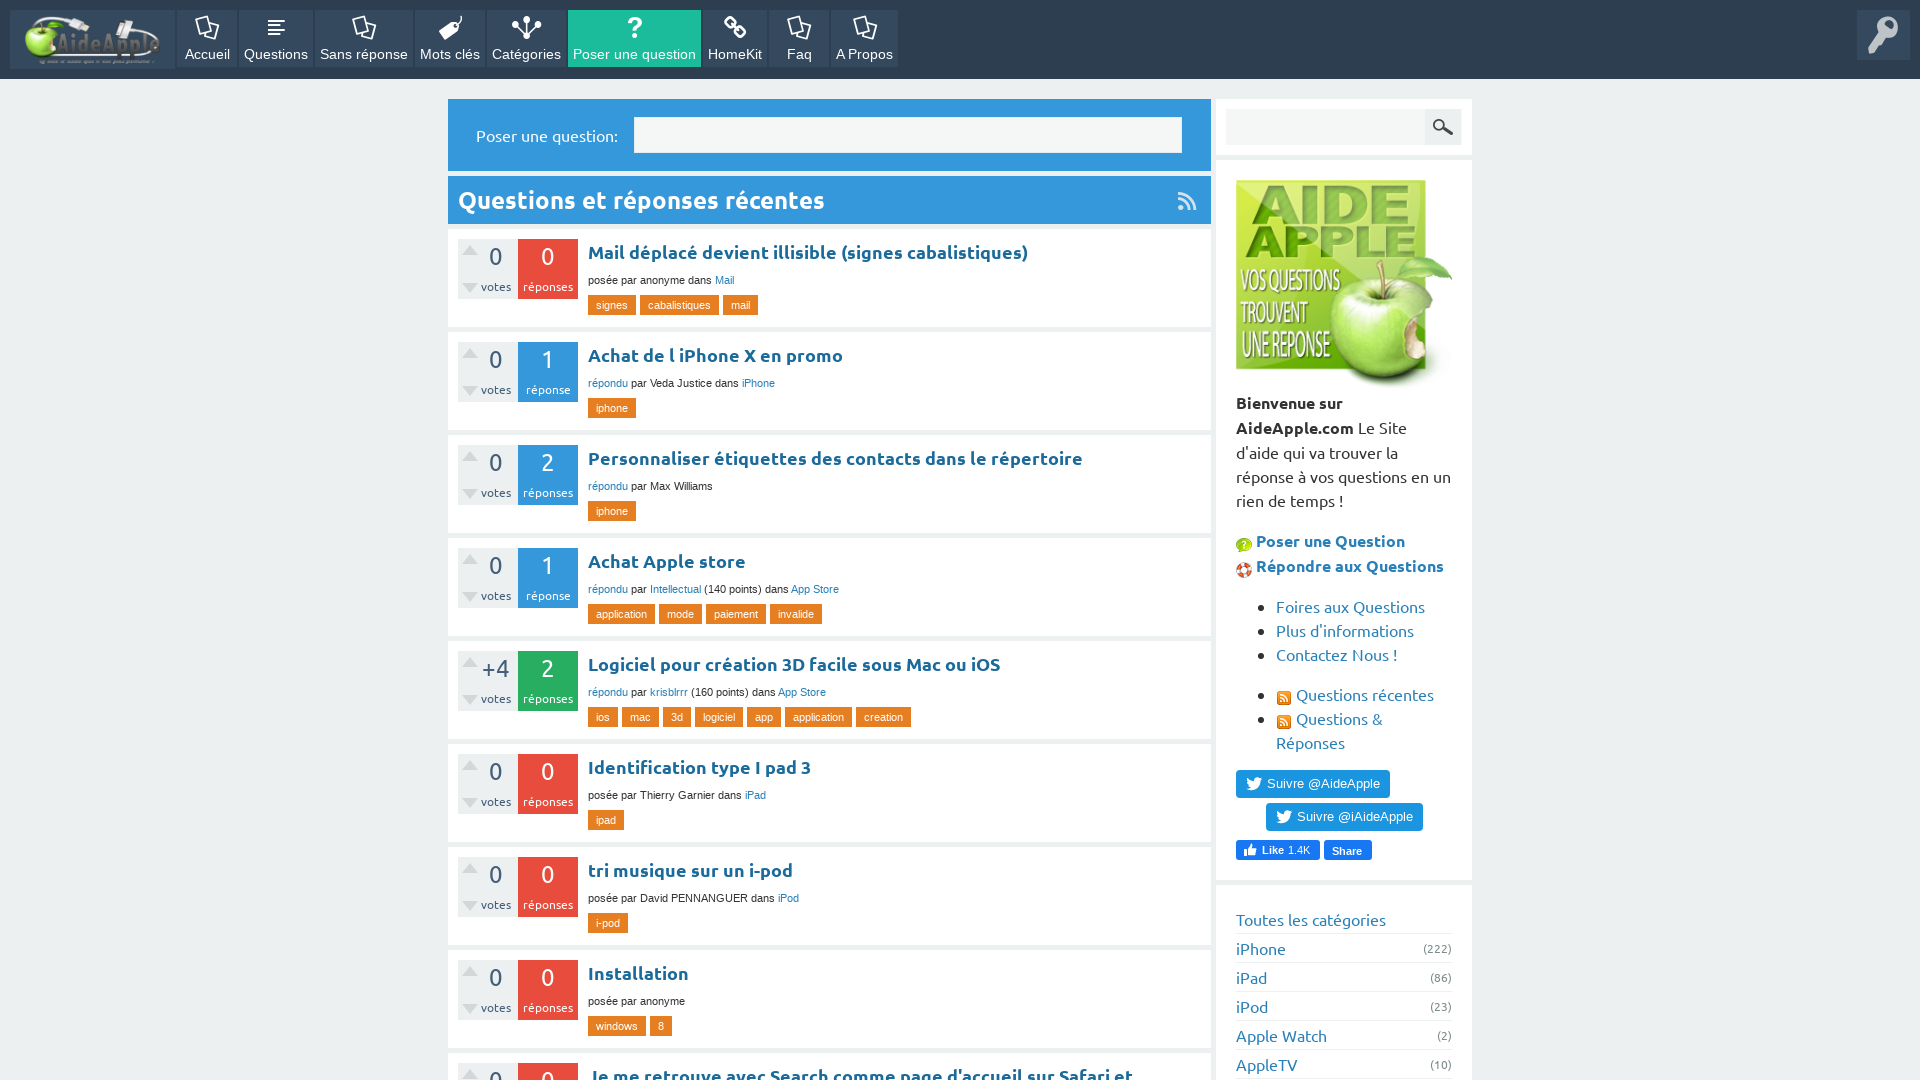This screenshot has width=1920, height=1080.
Task: Open the Mots clés menu
Action: (450, 39)
